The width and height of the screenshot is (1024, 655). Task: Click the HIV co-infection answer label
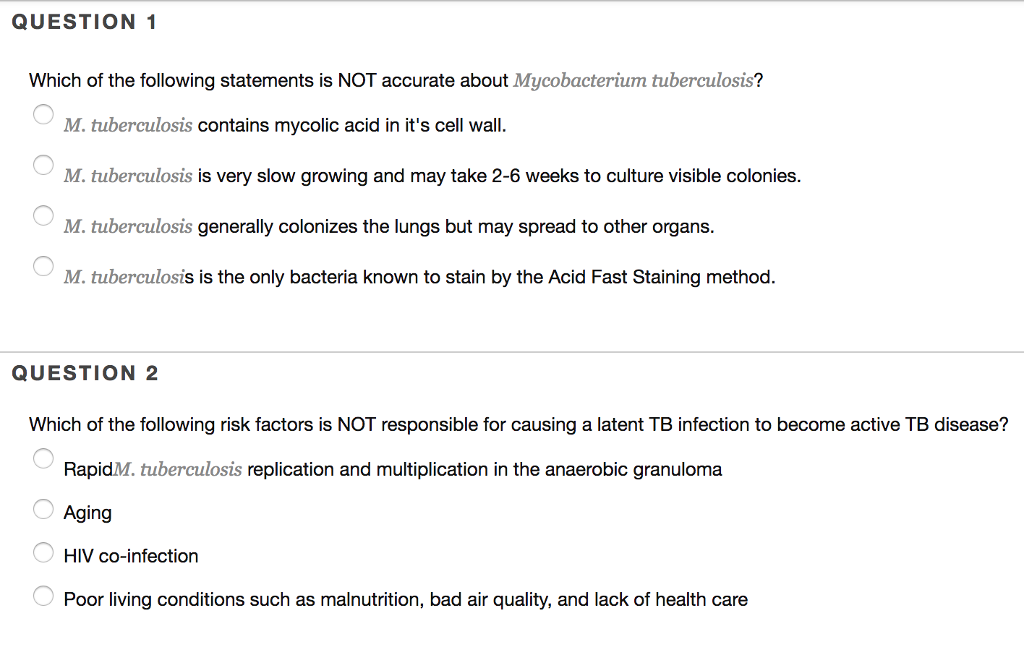coord(131,556)
